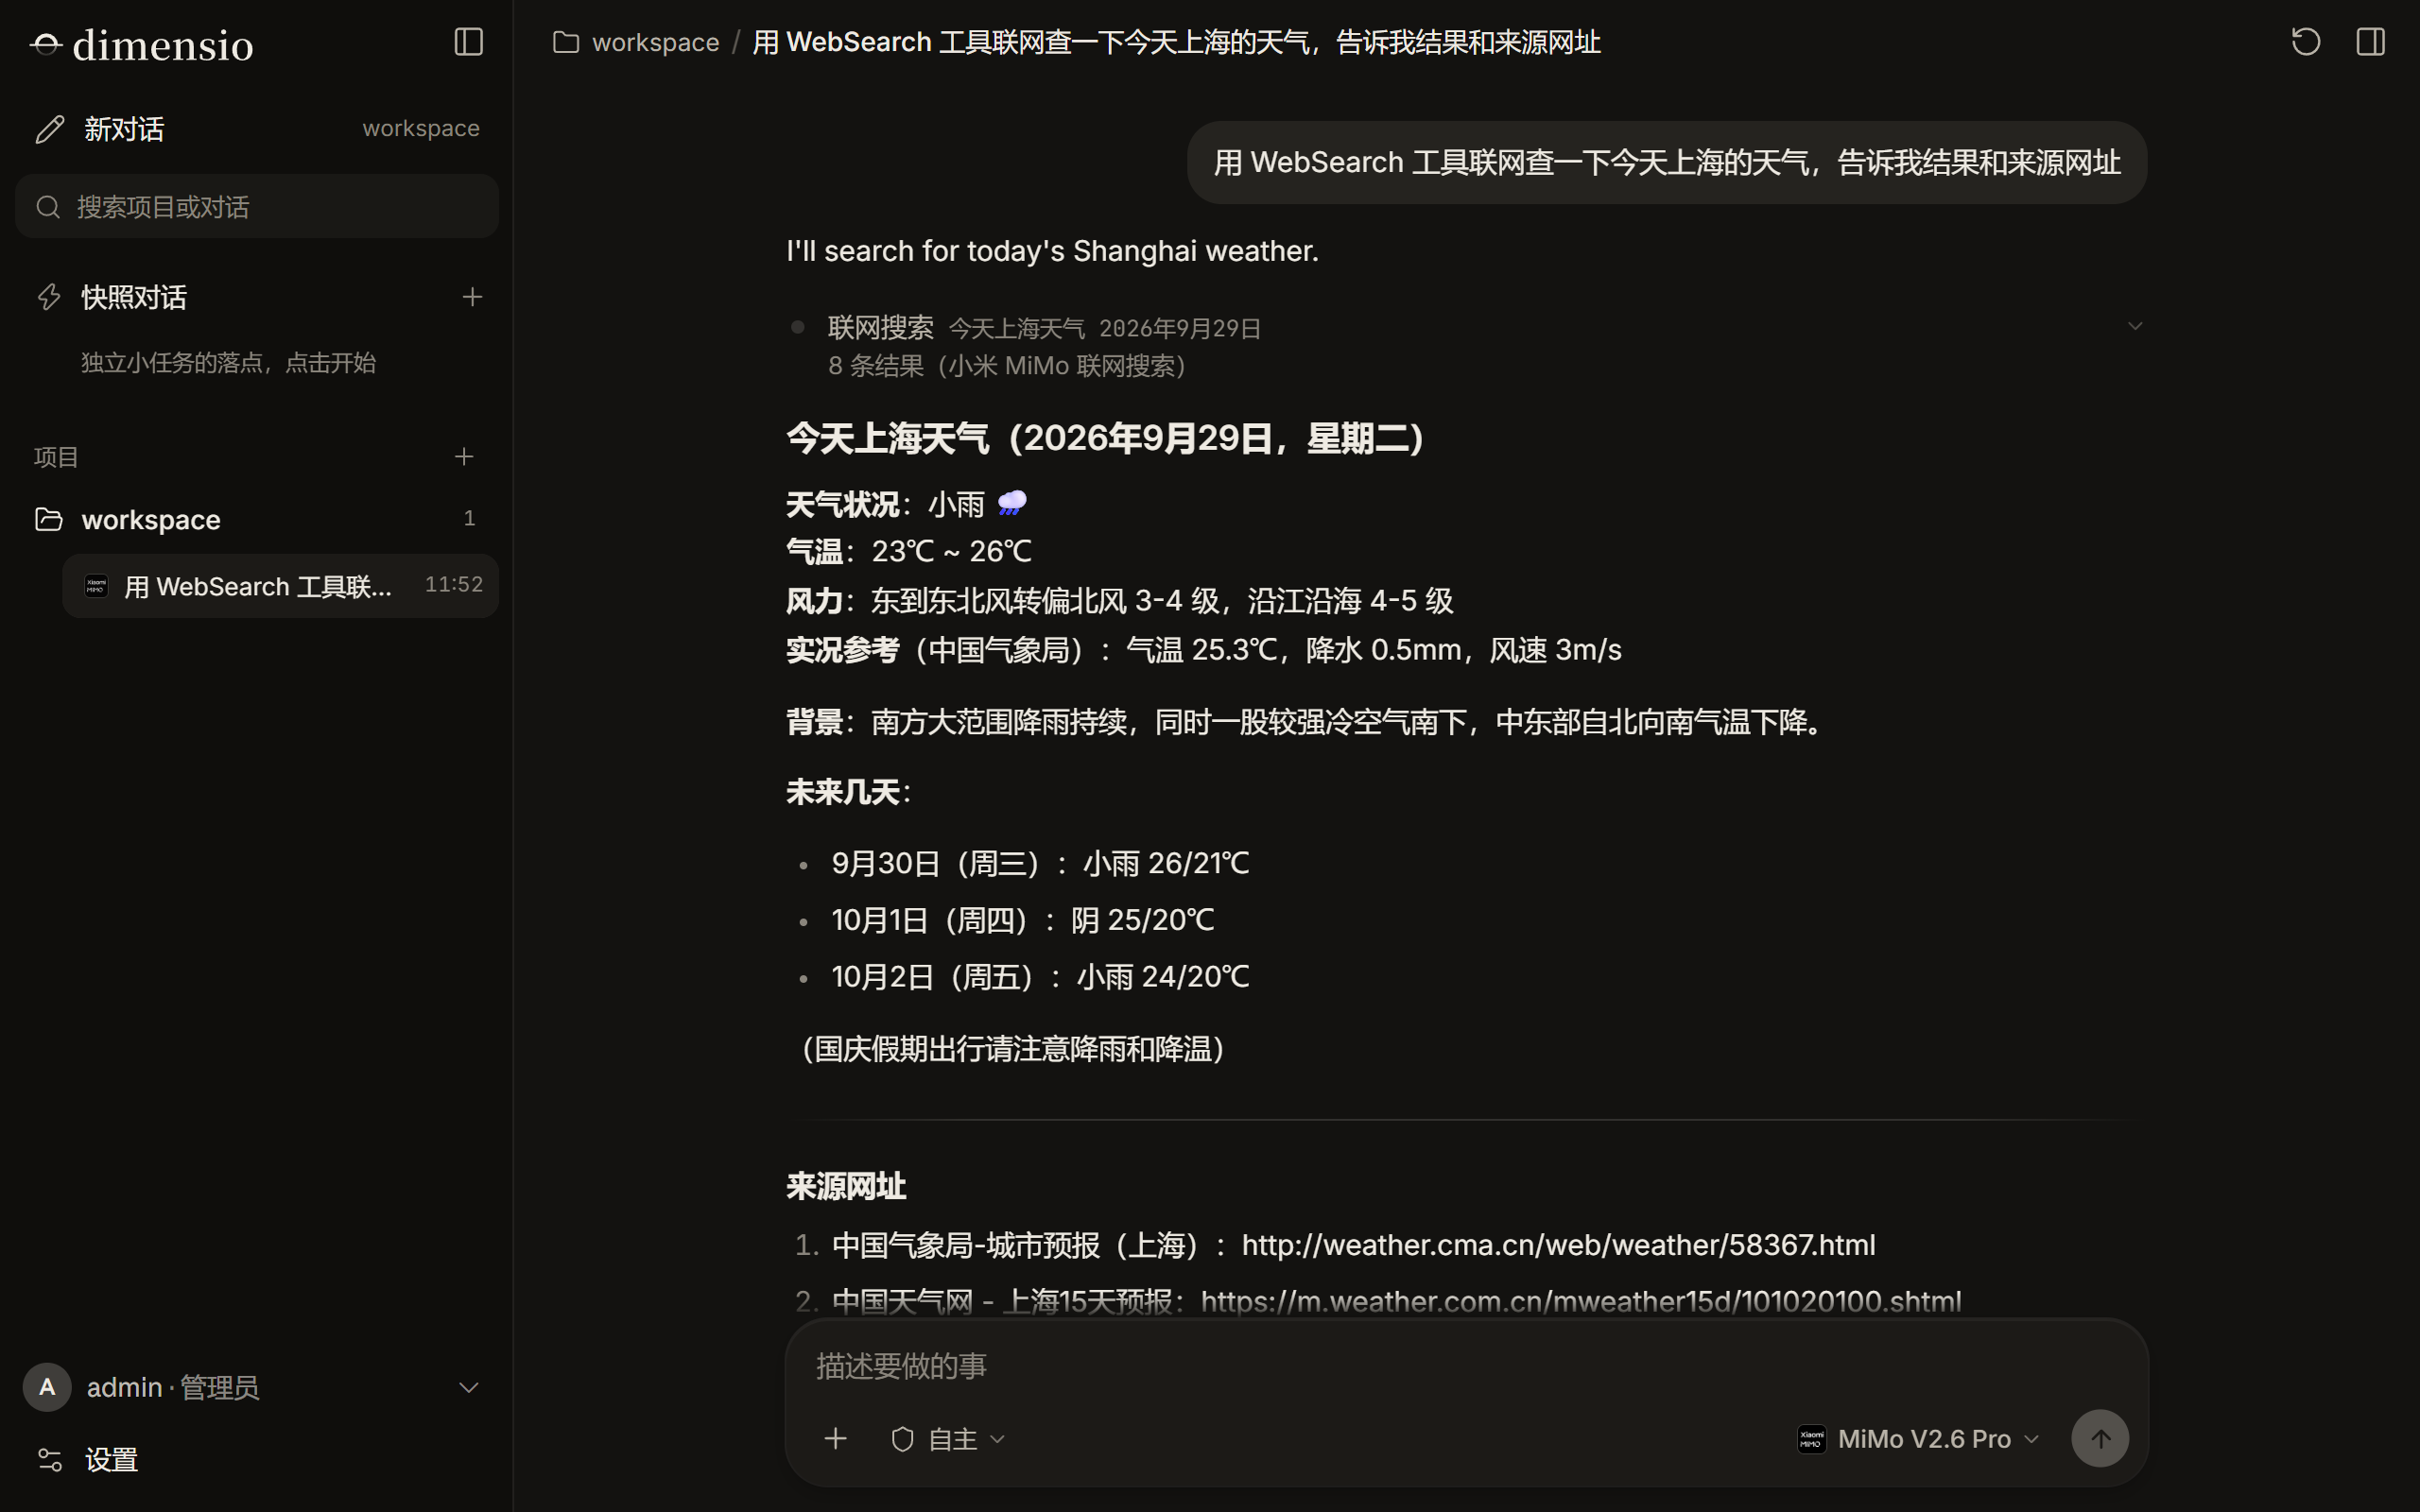The width and height of the screenshot is (2420, 1512).
Task: Click the dimensio logo
Action: point(142,45)
